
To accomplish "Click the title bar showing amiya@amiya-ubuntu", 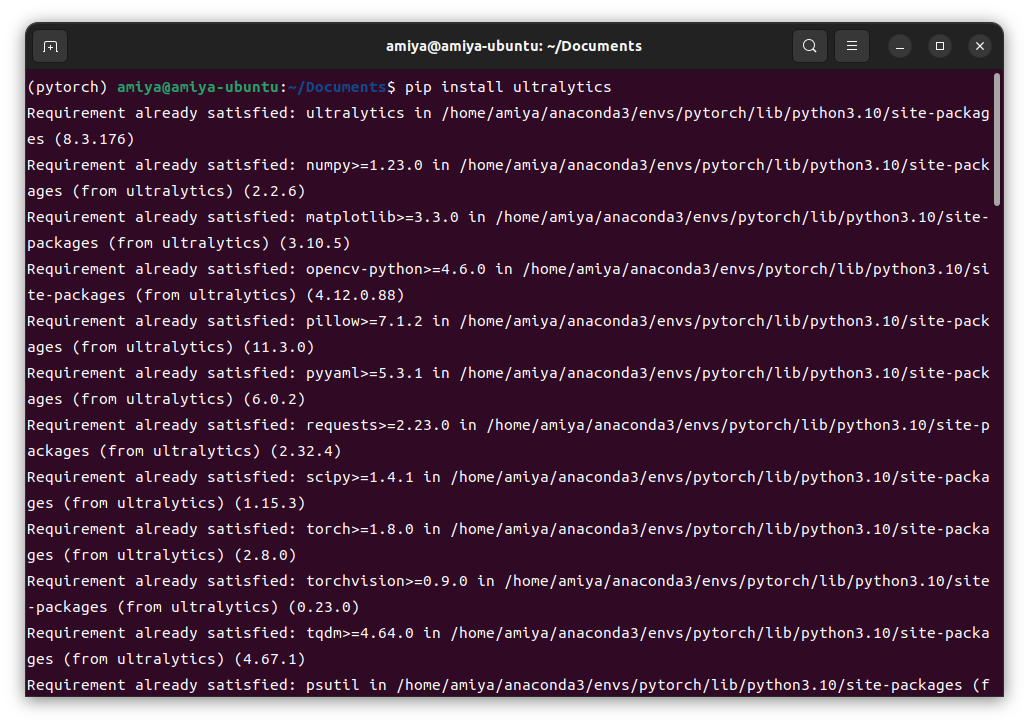I will [514, 46].
